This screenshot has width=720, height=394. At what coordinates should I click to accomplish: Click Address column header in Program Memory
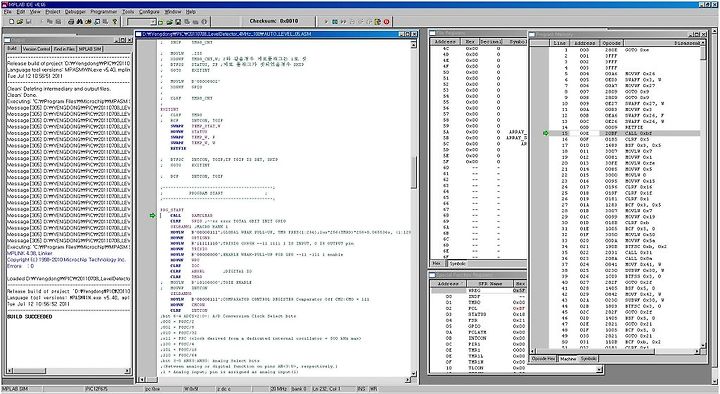[584, 43]
